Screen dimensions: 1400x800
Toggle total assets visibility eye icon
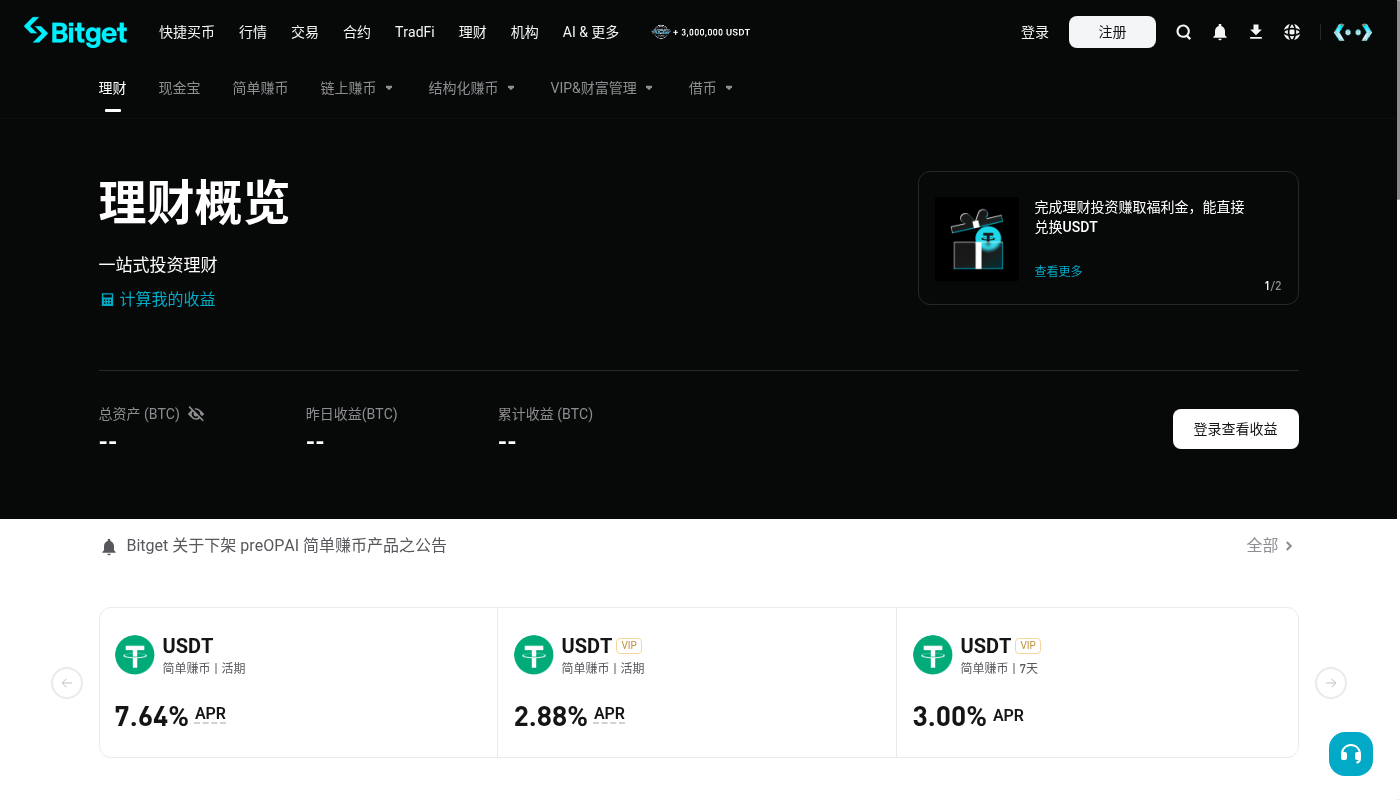click(x=196, y=414)
